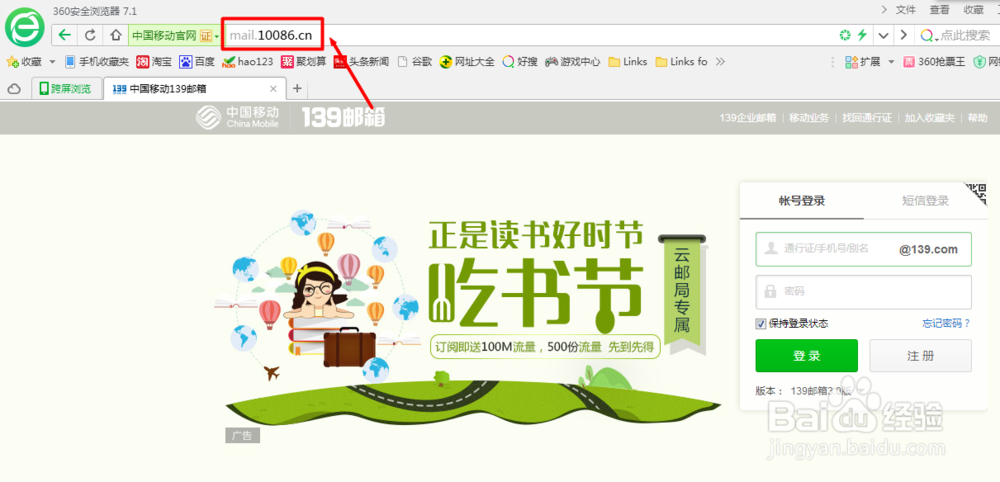Open the Links fo bookmark folder
Screen dimensions: 1000x482
click(682, 62)
